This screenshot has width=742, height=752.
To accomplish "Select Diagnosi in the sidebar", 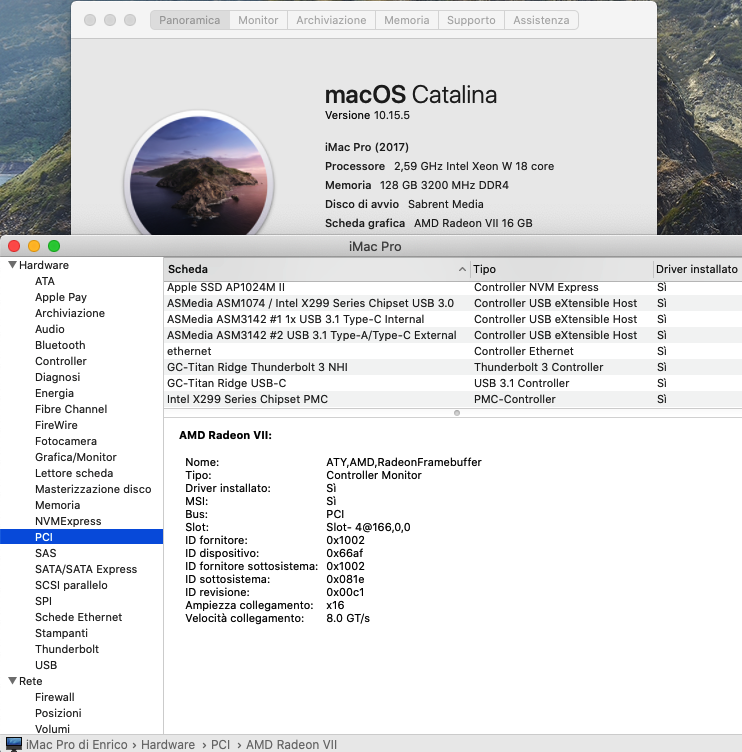I will tap(58, 377).
